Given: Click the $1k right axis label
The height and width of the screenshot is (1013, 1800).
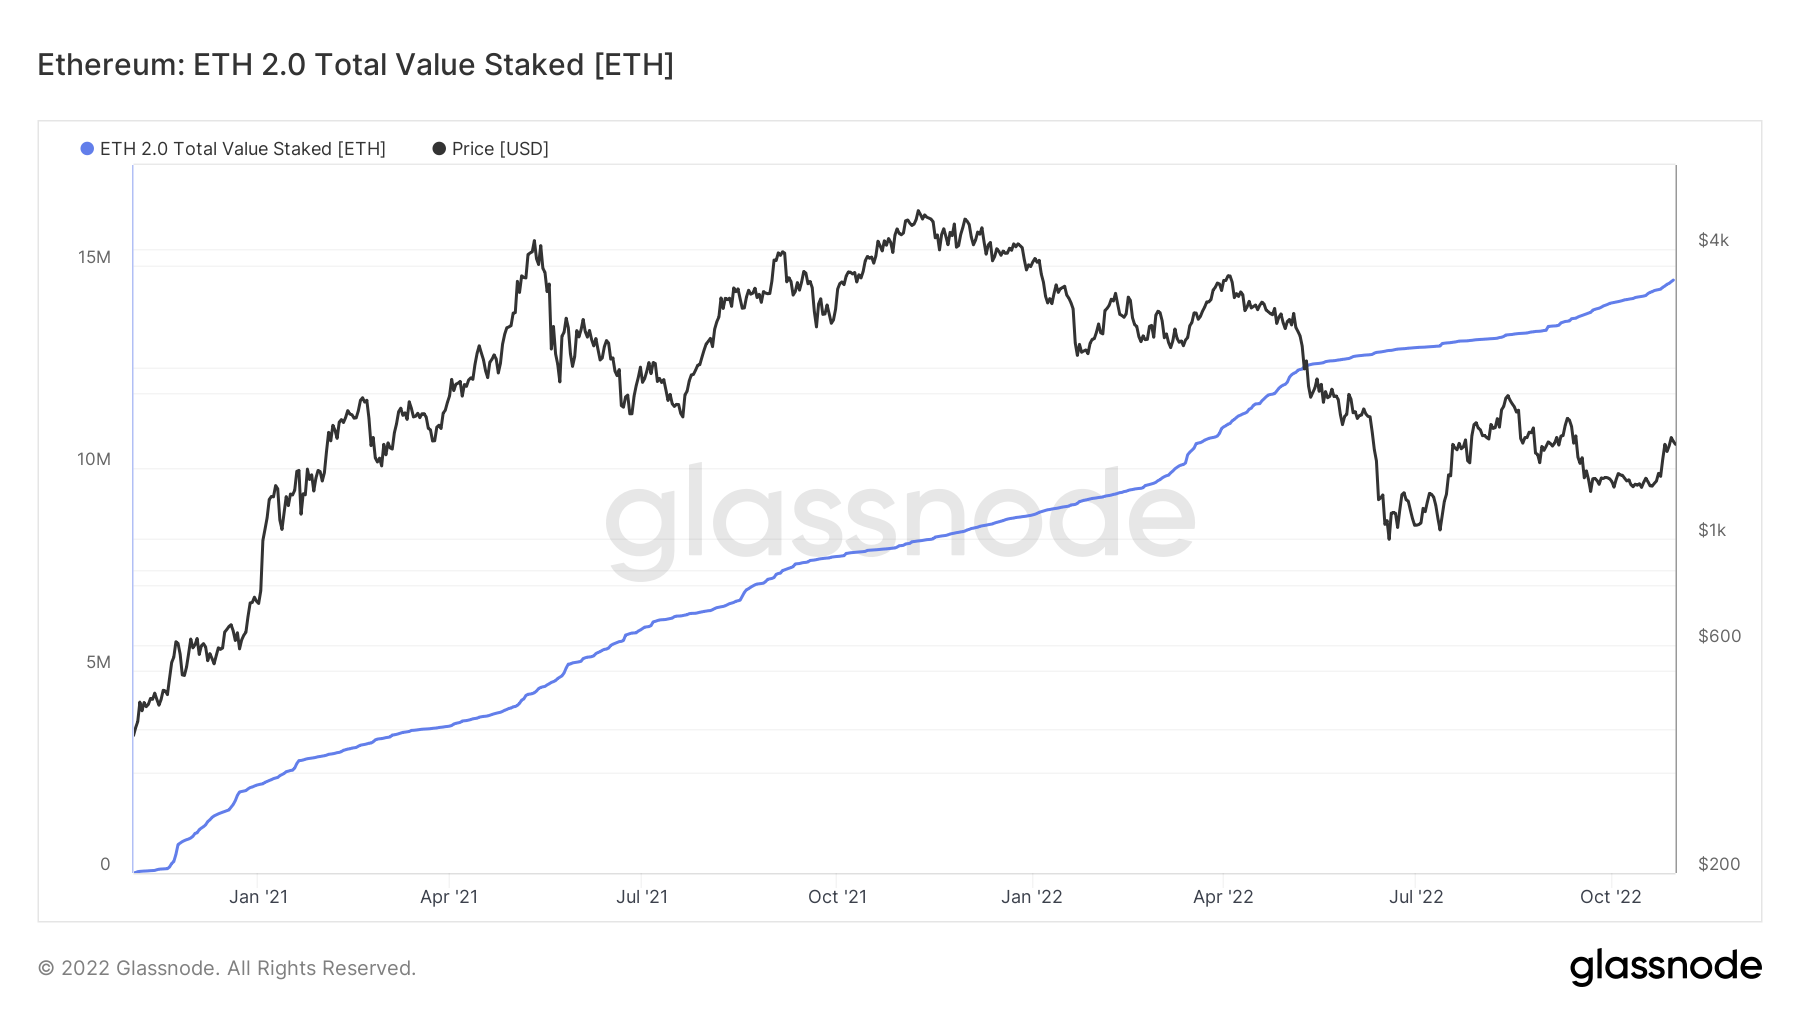Looking at the screenshot, I should (1712, 530).
